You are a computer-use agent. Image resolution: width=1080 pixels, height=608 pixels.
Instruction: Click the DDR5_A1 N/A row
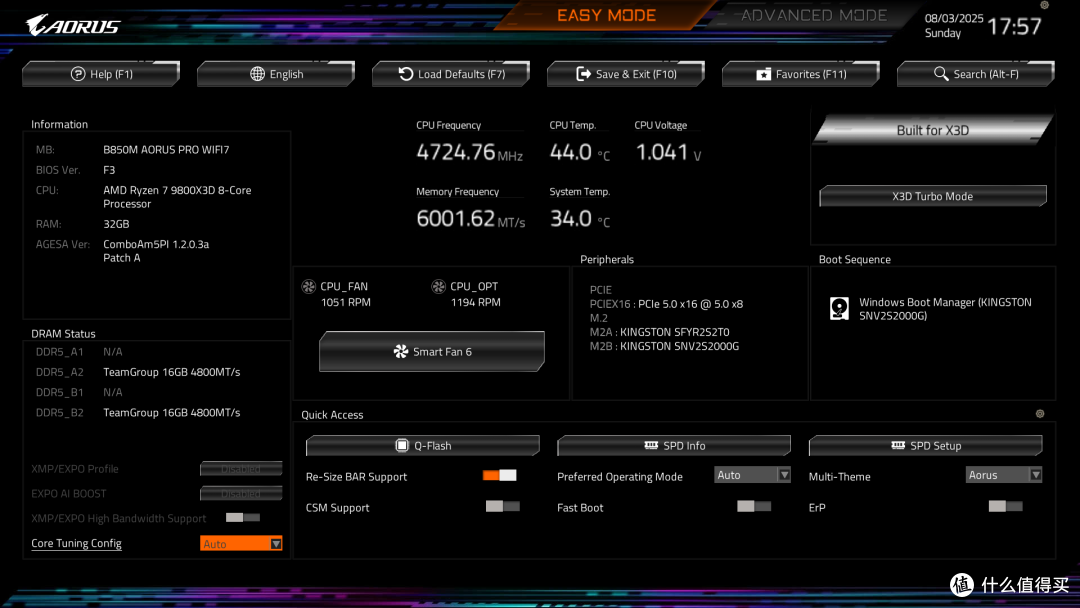[x=79, y=352]
